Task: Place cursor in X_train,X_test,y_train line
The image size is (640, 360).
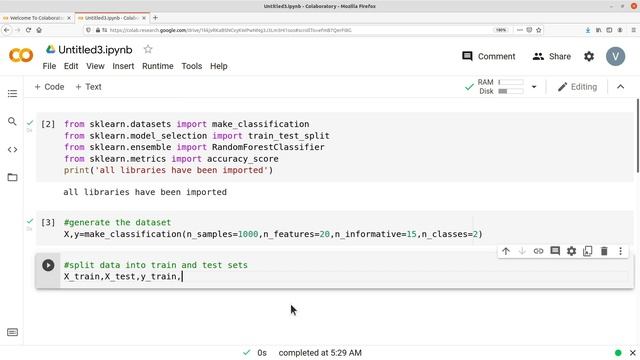Action: (122, 277)
